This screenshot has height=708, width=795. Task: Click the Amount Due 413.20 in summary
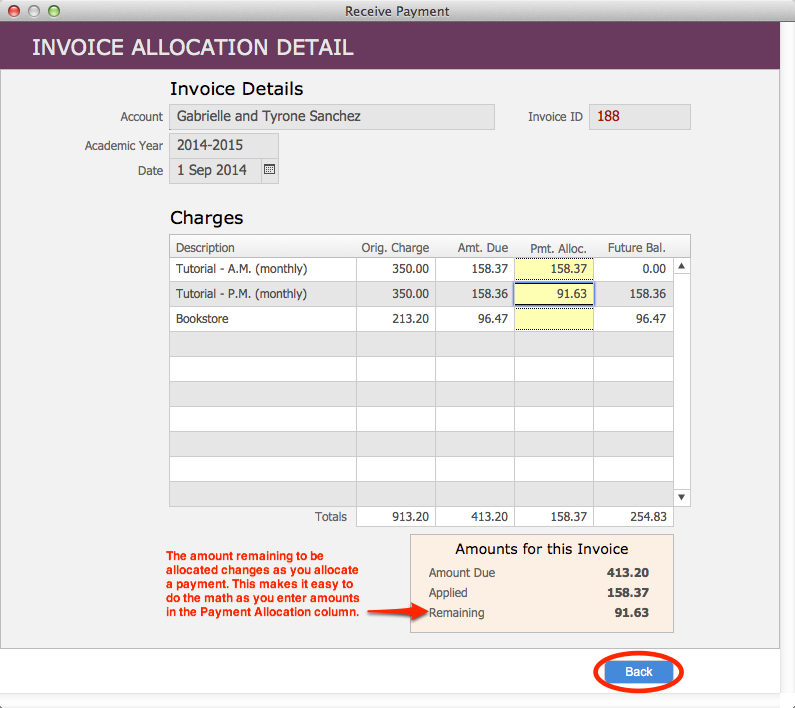point(628,573)
